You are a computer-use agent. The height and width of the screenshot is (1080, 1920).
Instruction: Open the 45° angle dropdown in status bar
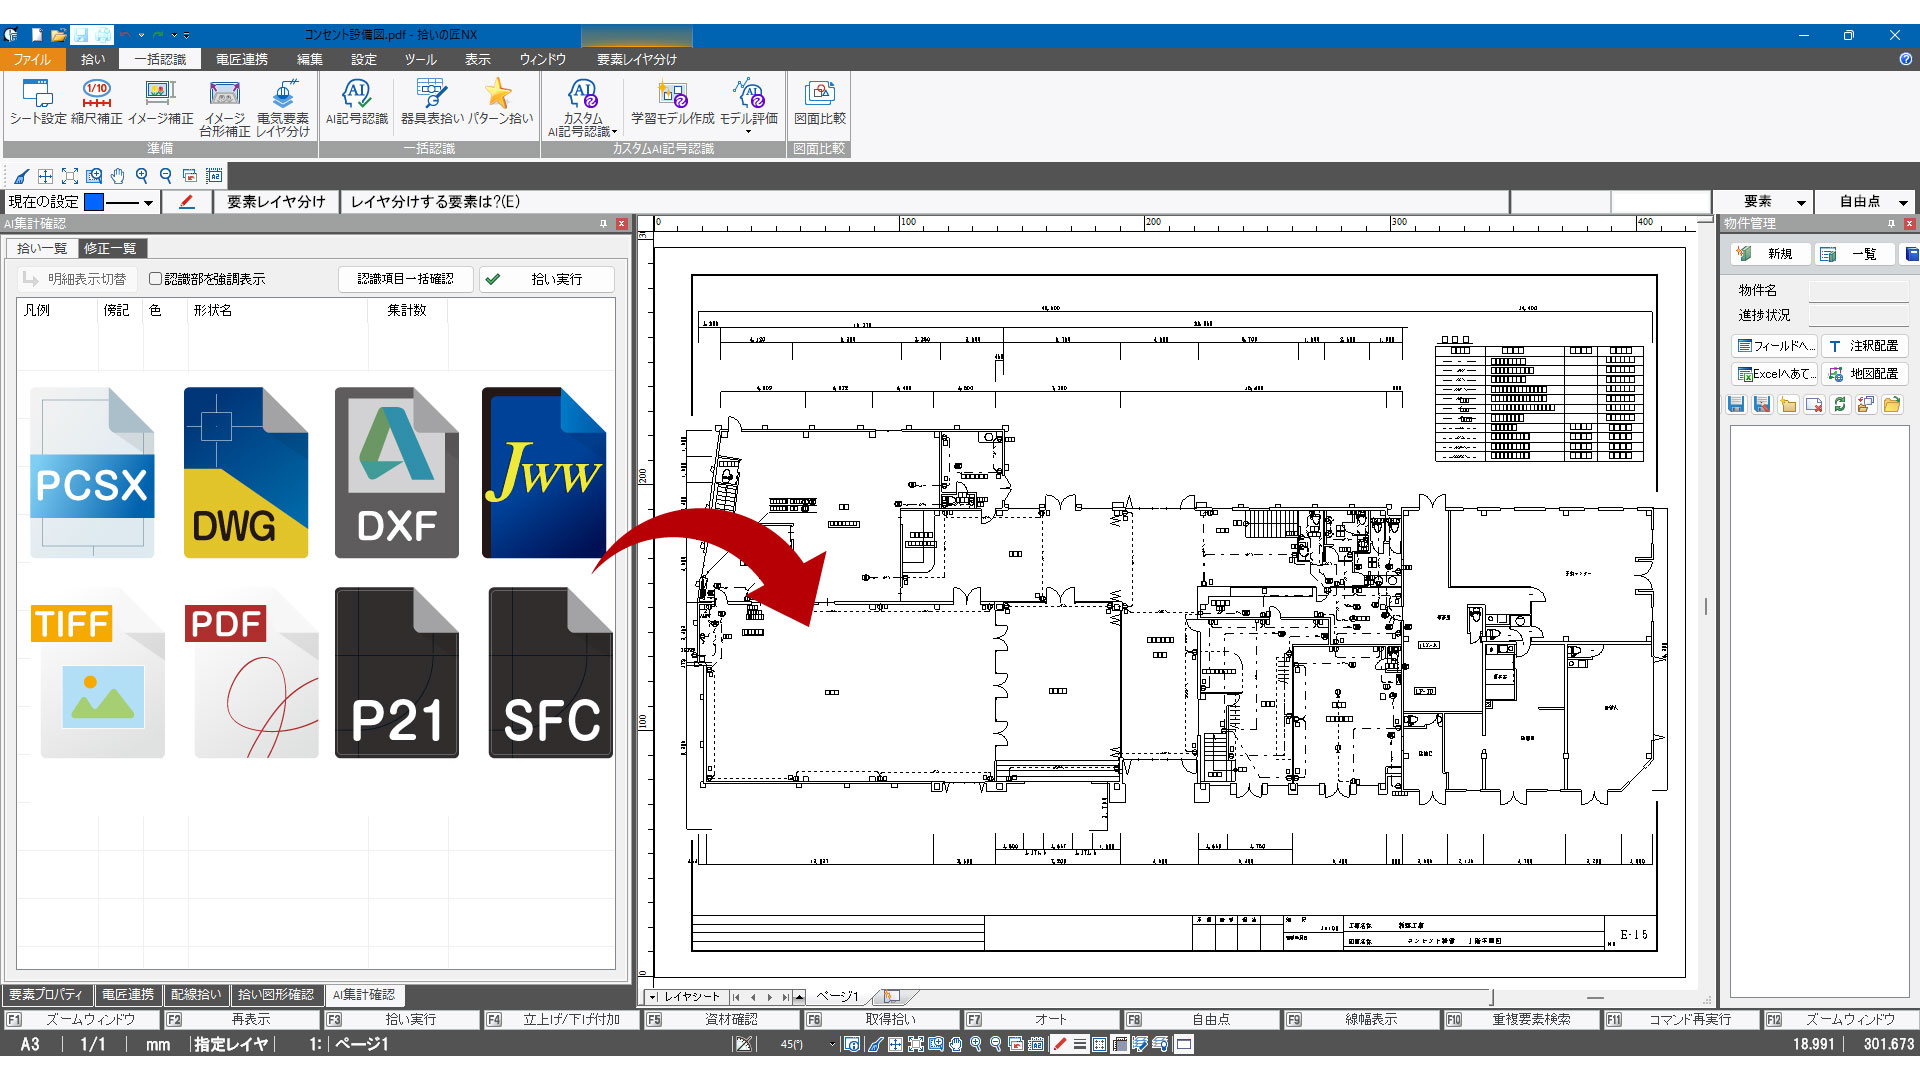[x=831, y=1044]
